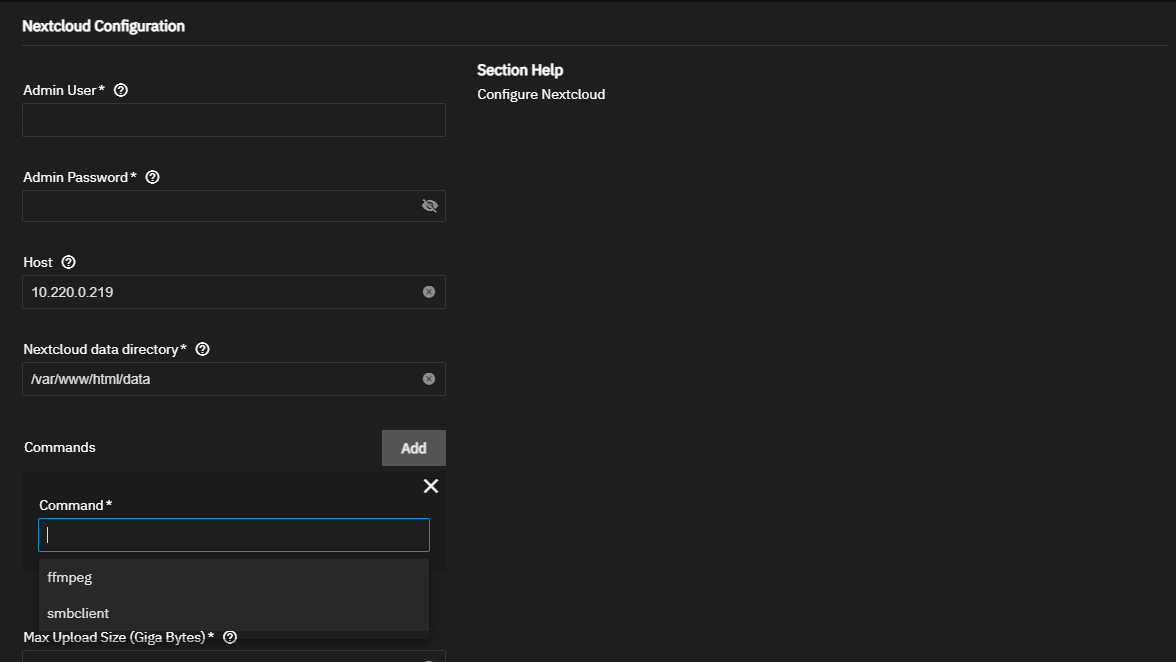Image resolution: width=1176 pixels, height=662 pixels.
Task: Remove the Command entry with the X
Action: [x=430, y=486]
